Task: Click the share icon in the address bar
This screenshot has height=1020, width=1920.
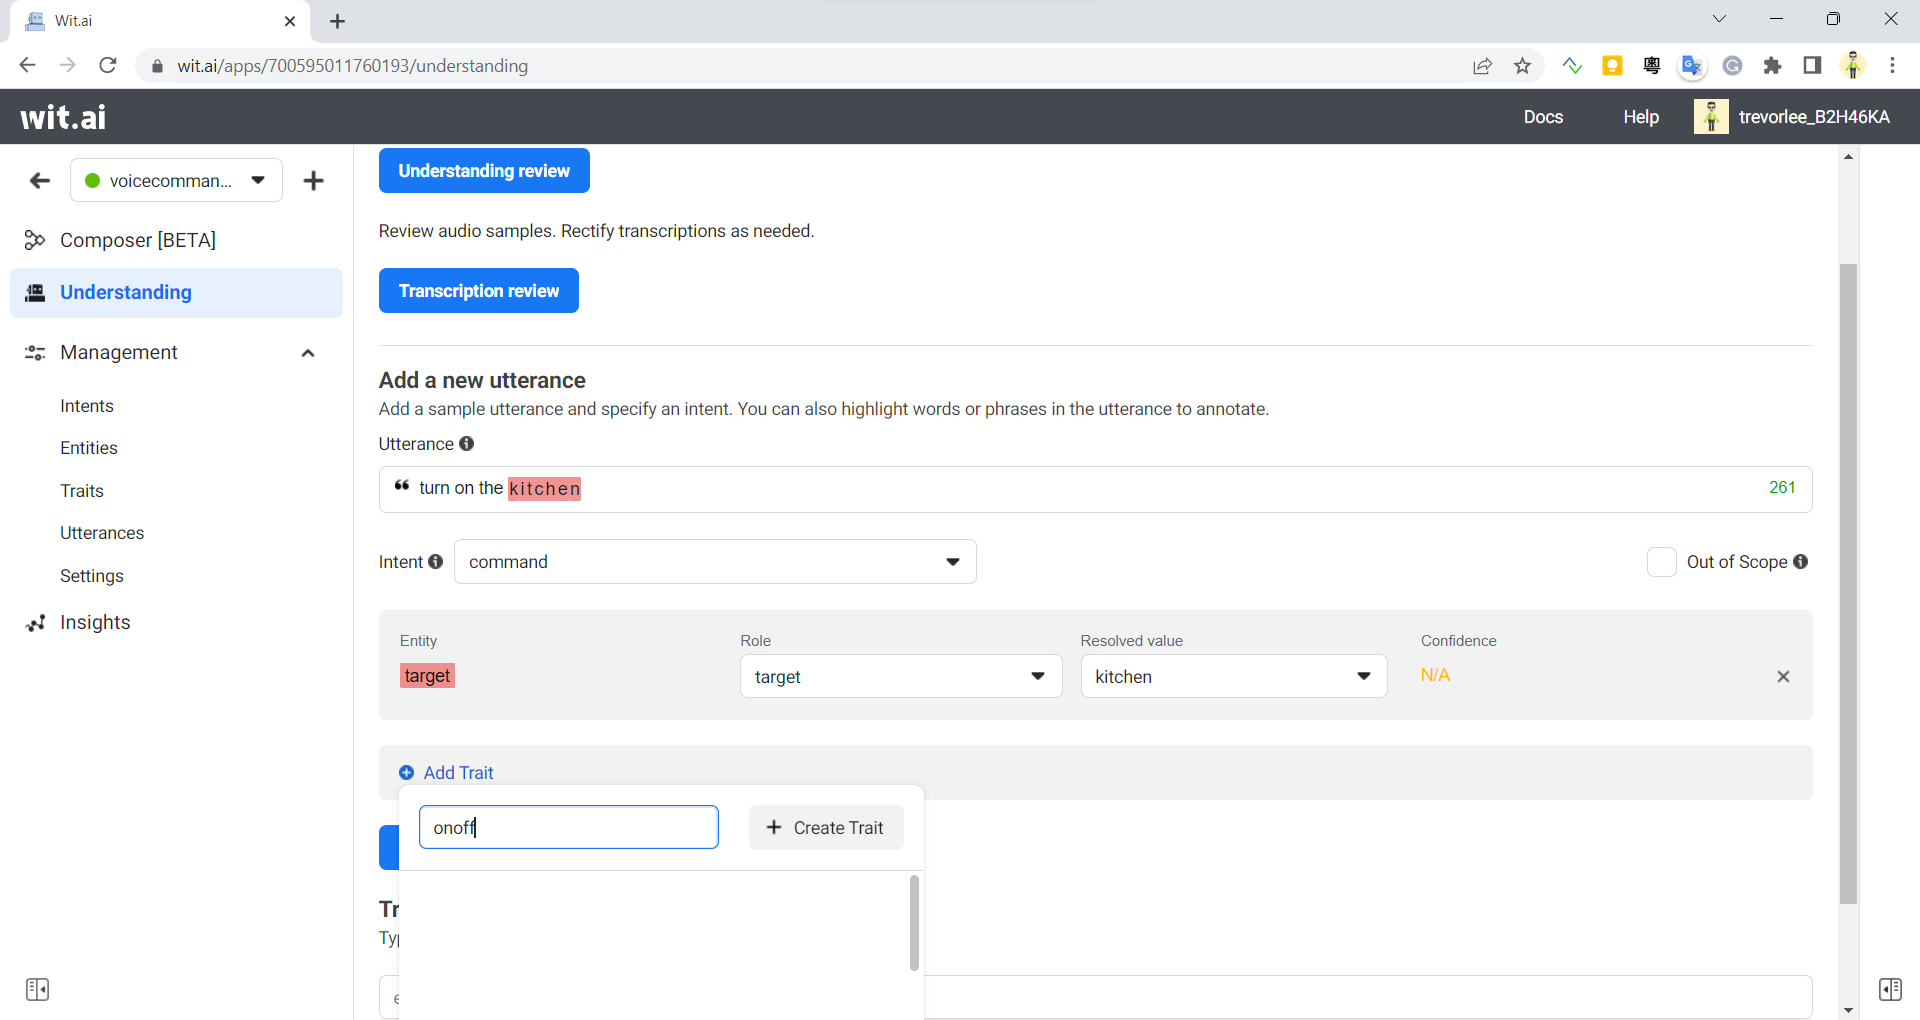Action: click(1482, 66)
